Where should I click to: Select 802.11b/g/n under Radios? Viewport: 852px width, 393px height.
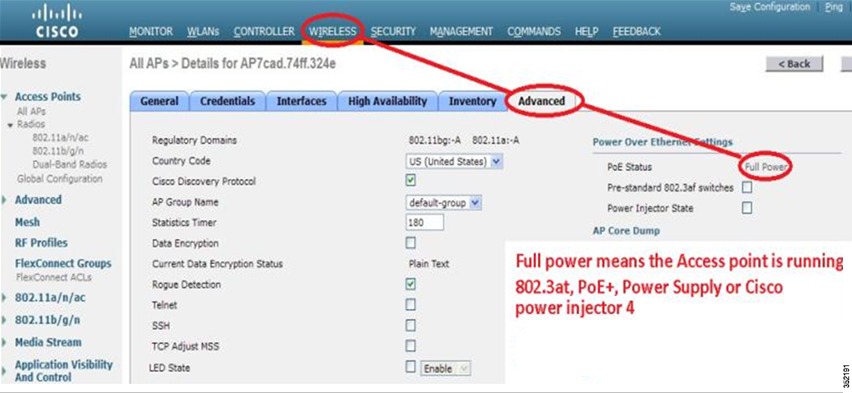(58, 151)
